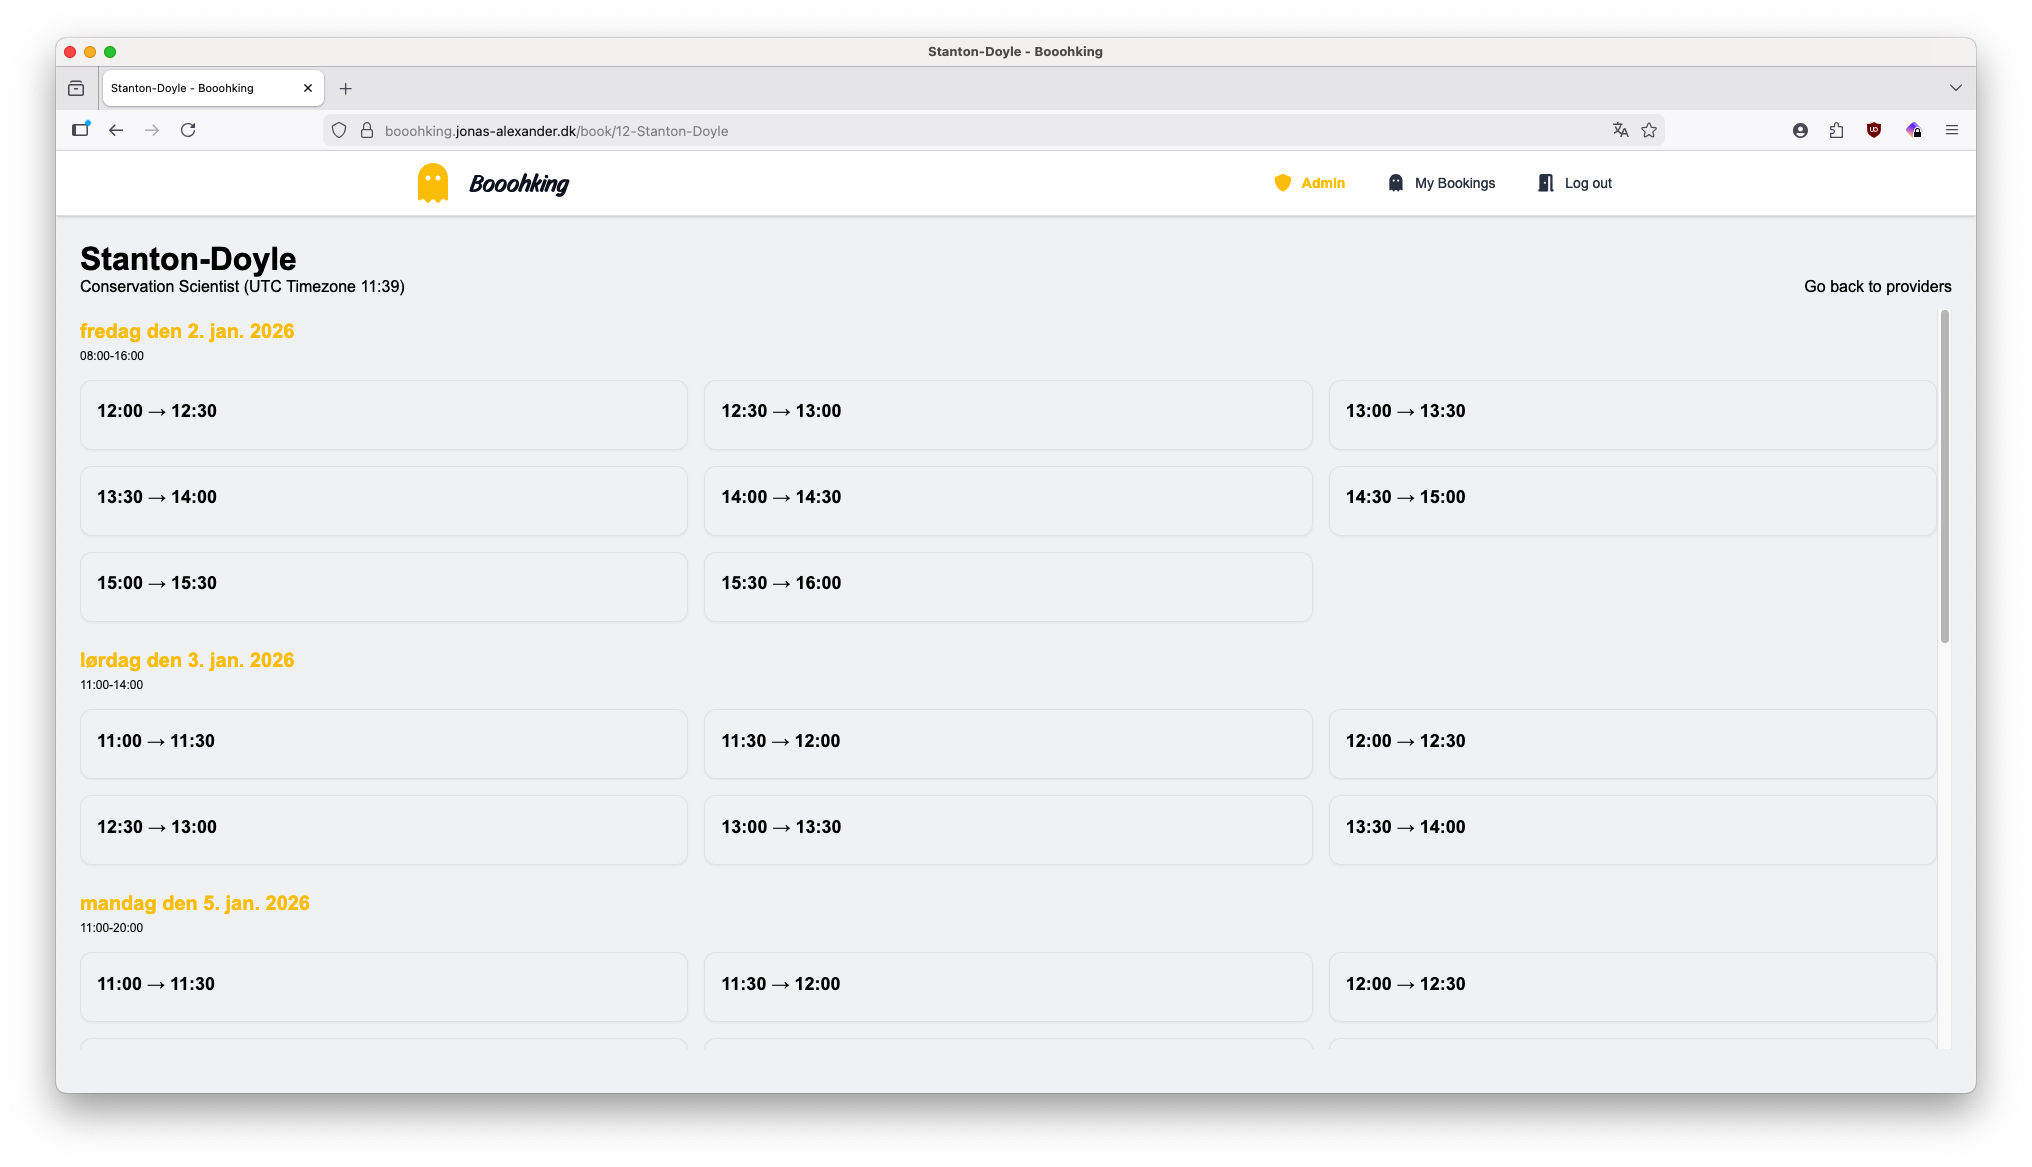Click the page's vertical scrollbar thumb
This screenshot has height=1167, width=2032.
(x=1944, y=475)
